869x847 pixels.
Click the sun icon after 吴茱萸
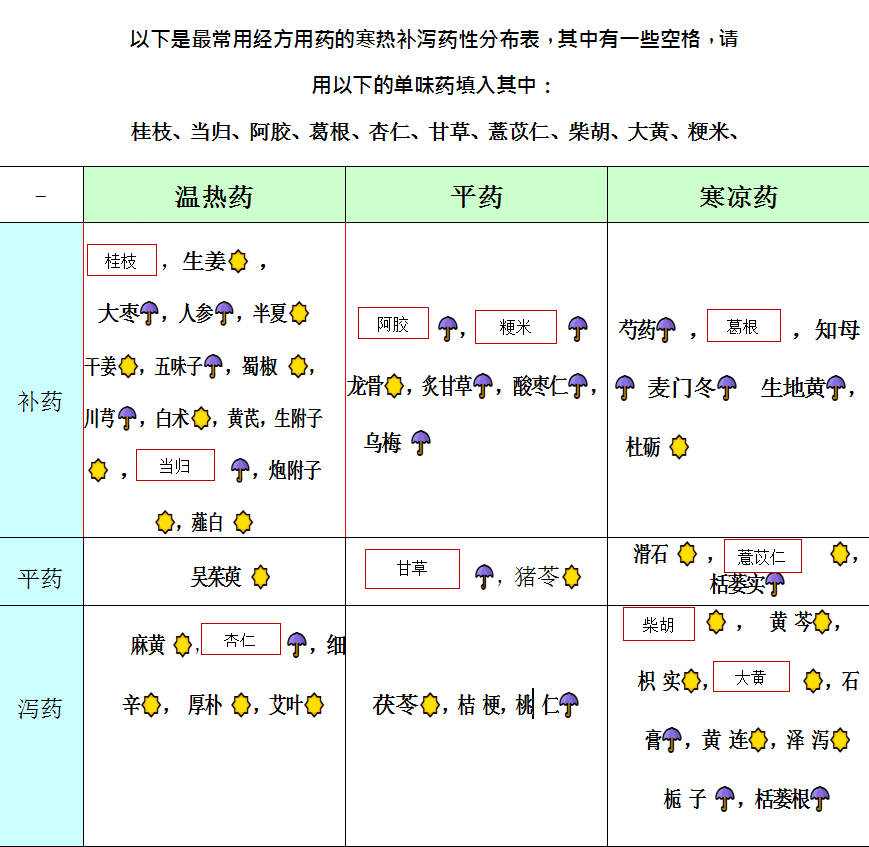point(260,577)
